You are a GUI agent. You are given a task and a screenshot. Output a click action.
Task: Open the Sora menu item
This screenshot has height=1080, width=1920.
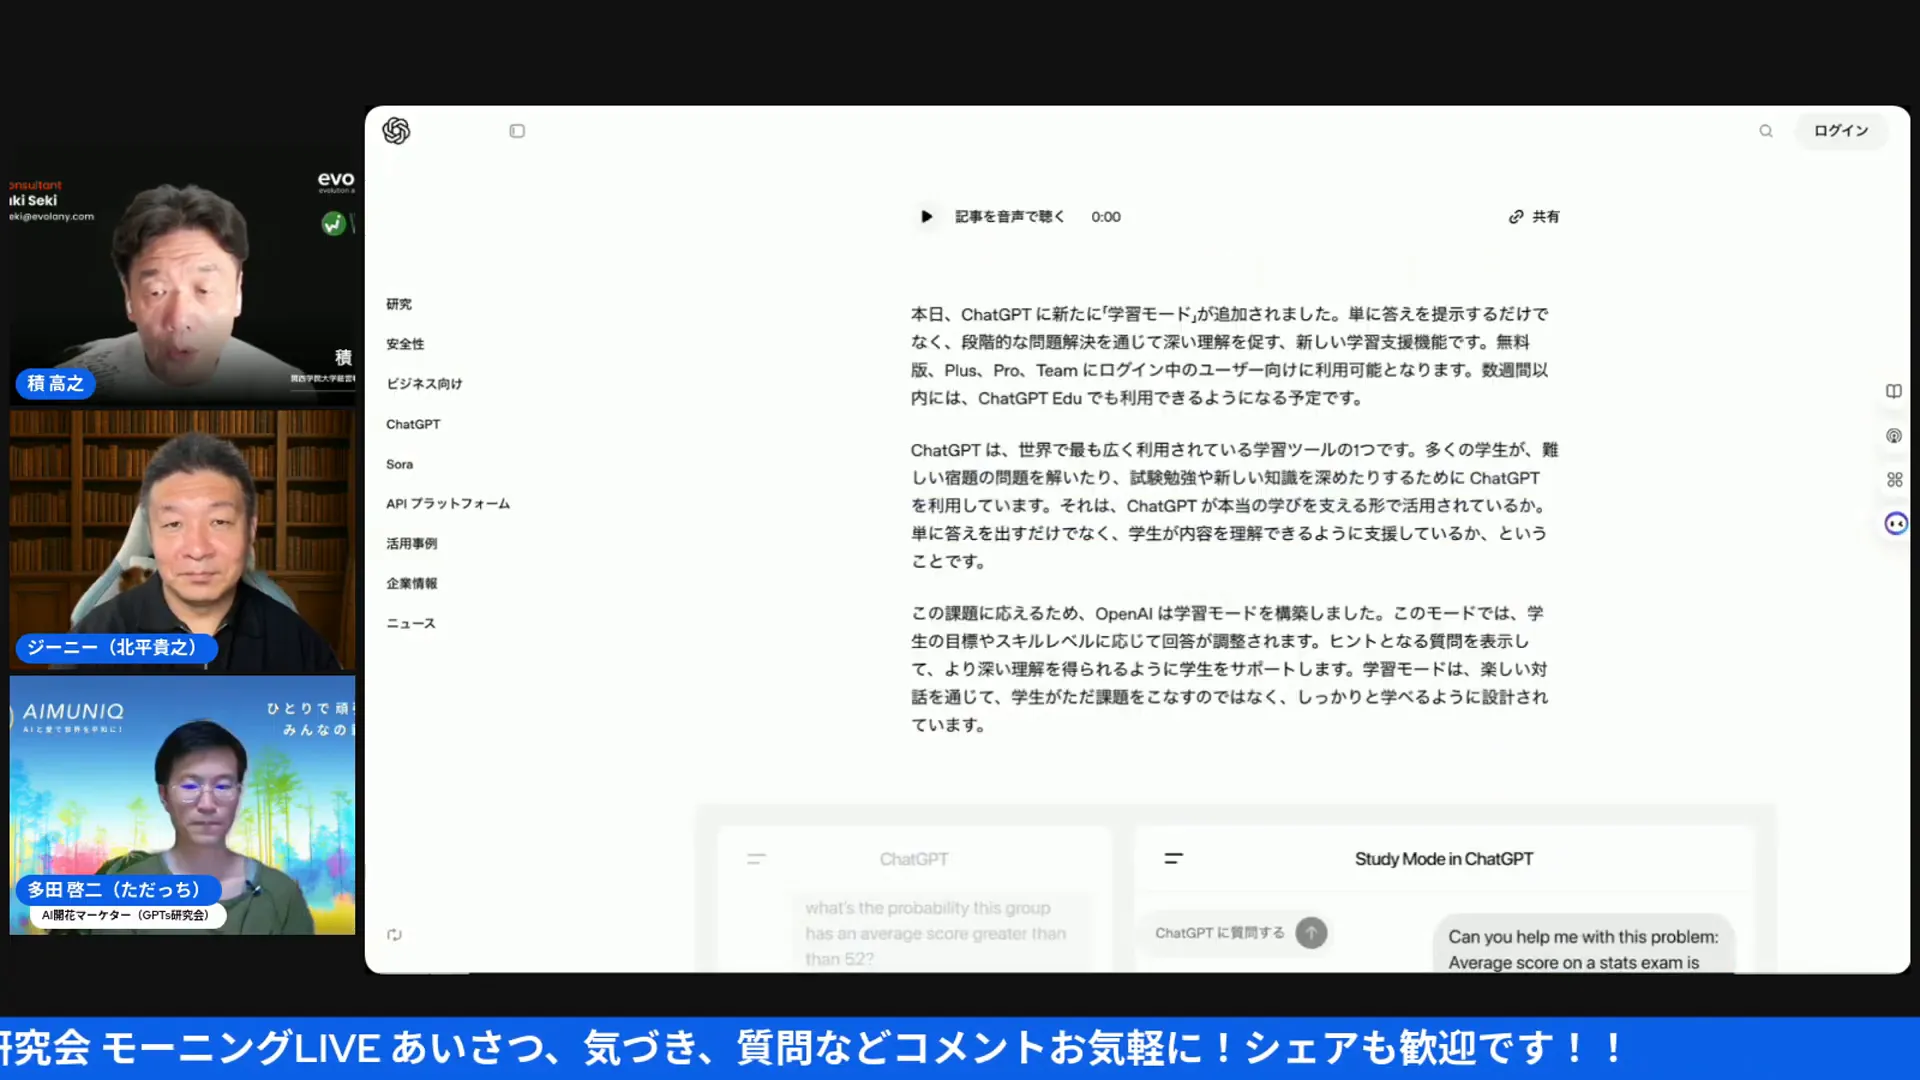click(399, 464)
